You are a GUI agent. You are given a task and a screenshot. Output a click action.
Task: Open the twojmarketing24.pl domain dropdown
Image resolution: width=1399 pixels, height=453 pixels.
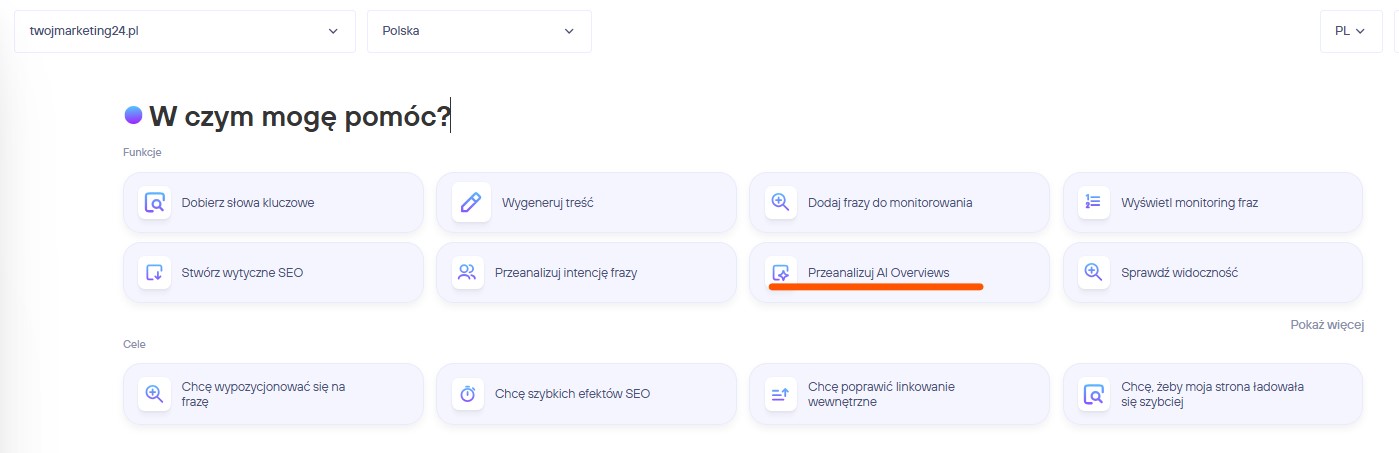point(185,31)
